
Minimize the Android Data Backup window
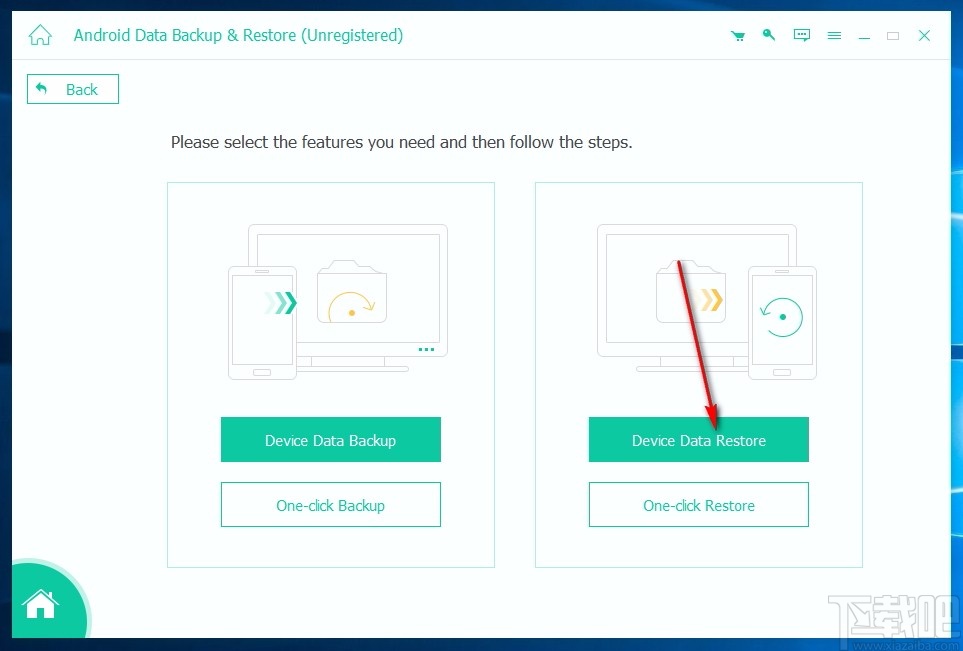[864, 36]
